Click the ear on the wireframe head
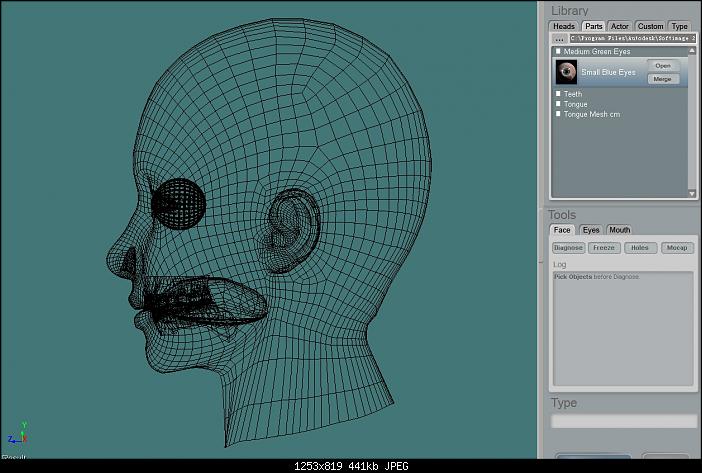 [292, 230]
